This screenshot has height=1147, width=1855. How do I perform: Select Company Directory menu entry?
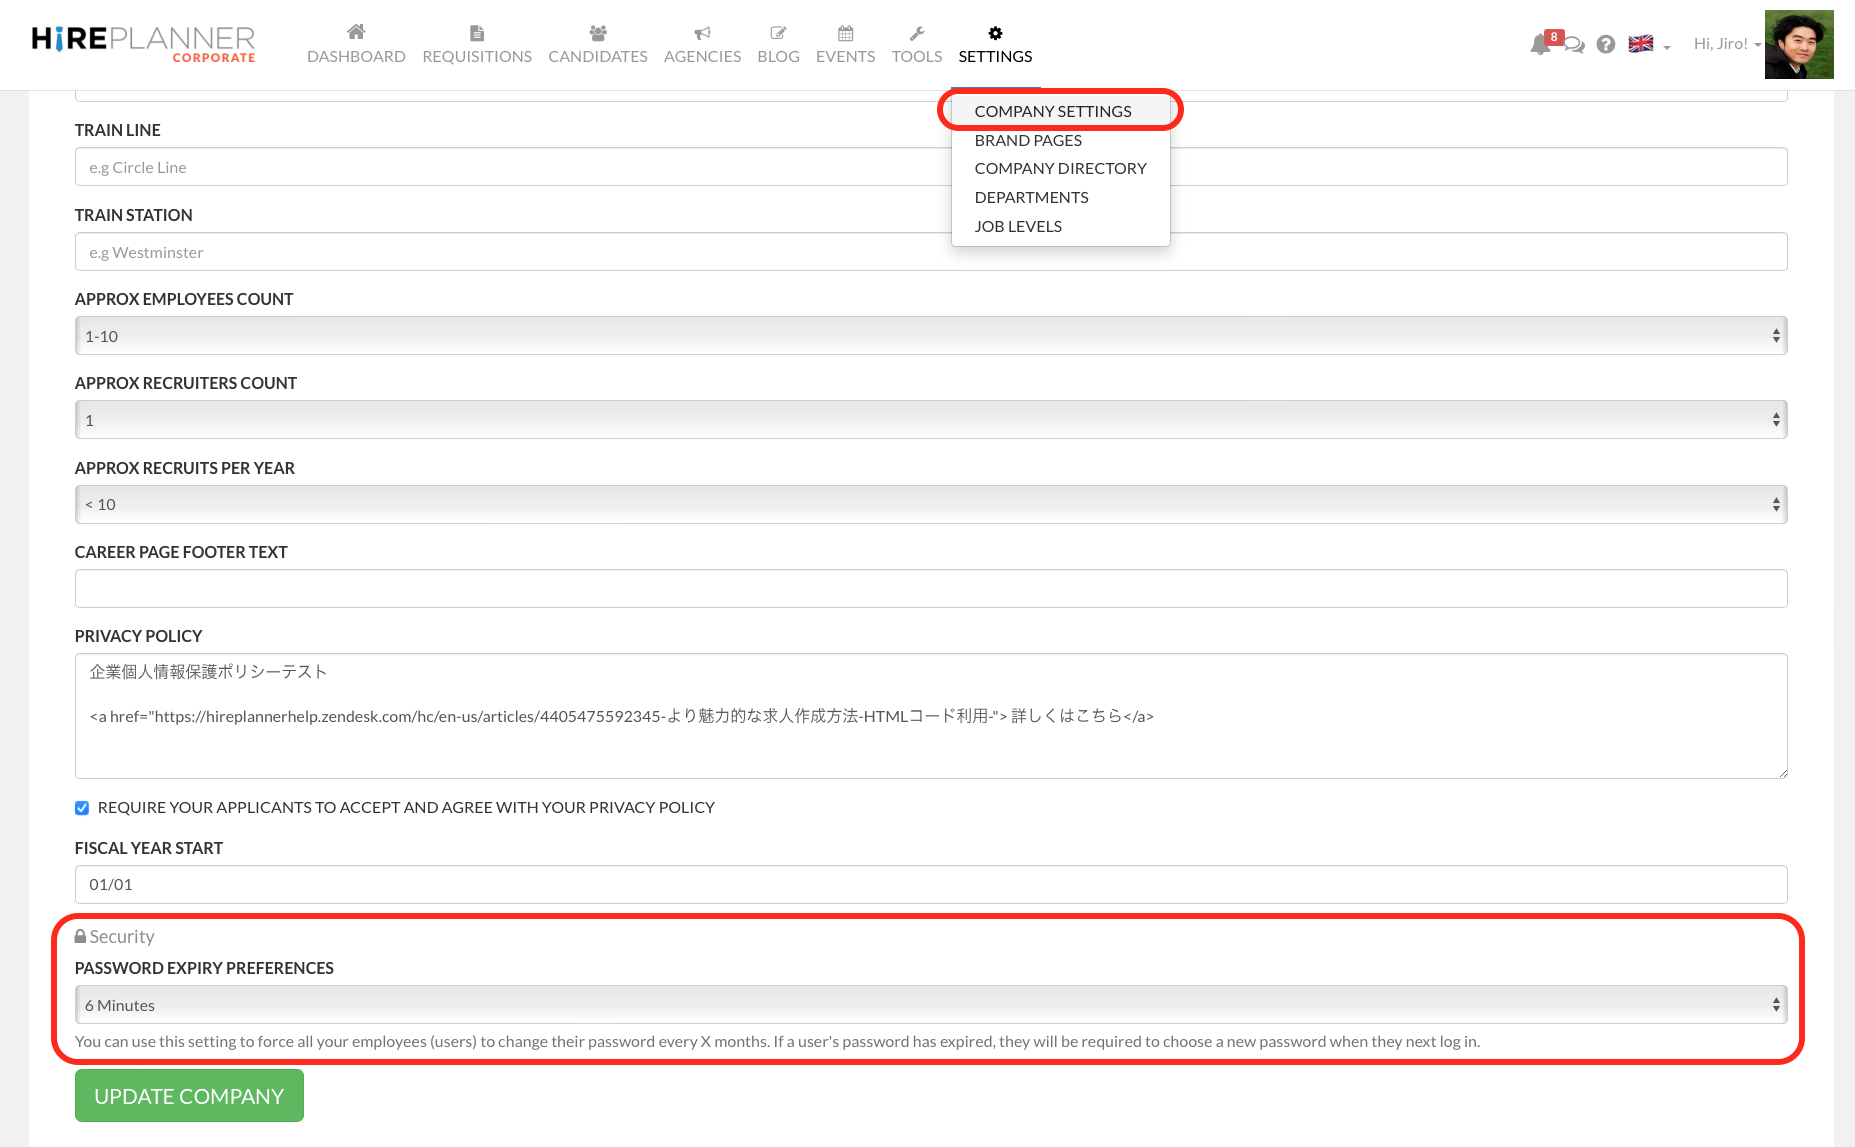click(x=1060, y=168)
